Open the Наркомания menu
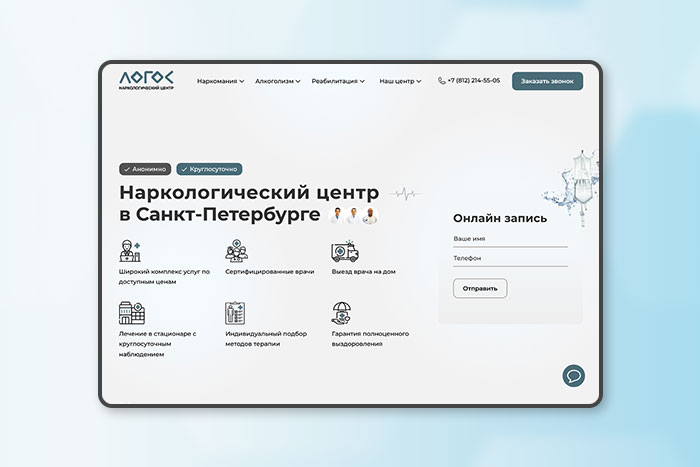 (x=221, y=81)
